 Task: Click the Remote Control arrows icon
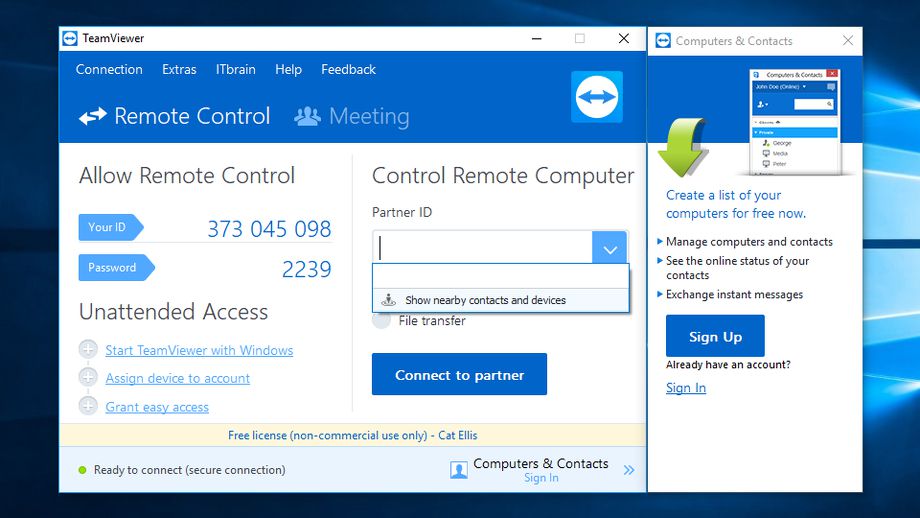tap(93, 116)
